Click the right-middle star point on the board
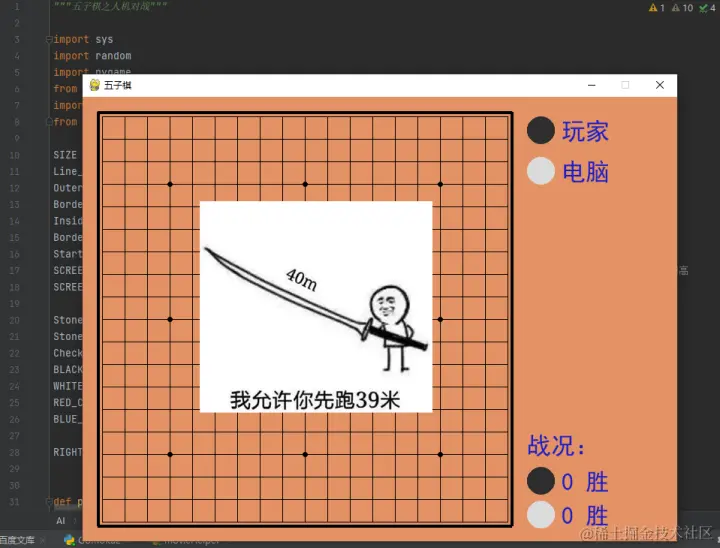Viewport: 720px width, 548px height. 440,319
